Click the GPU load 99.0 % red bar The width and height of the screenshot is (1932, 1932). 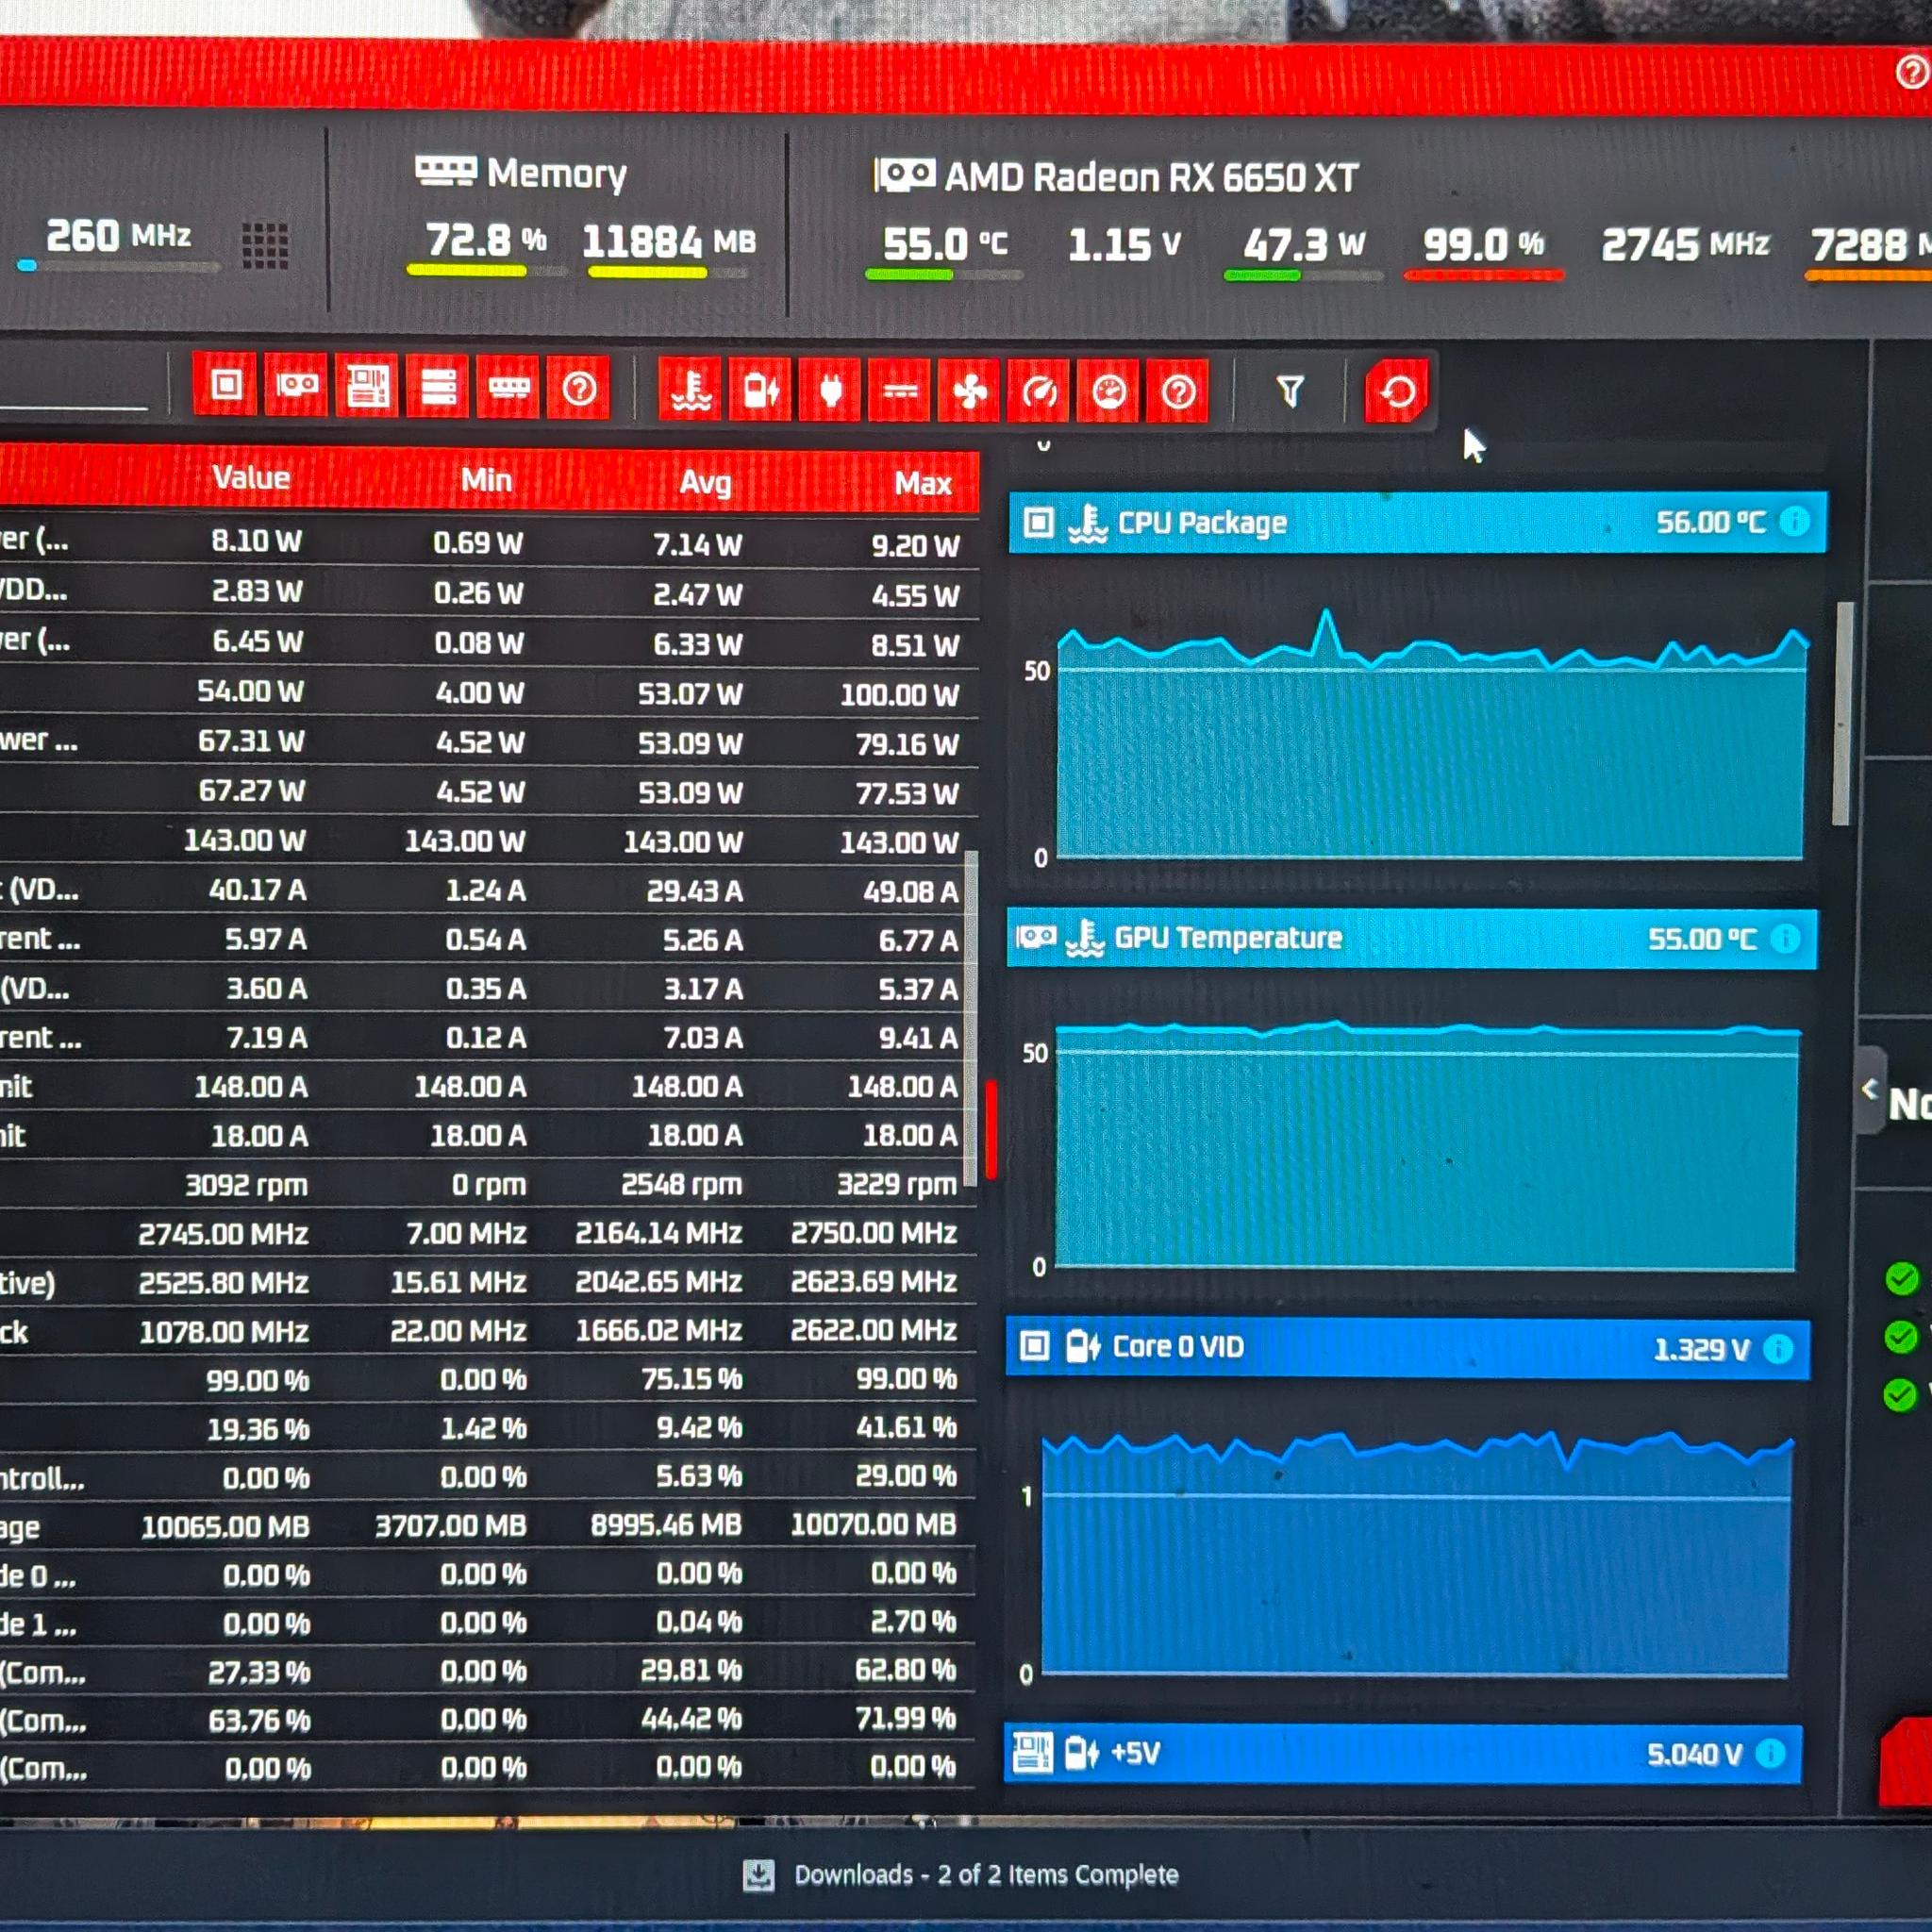[1484, 275]
